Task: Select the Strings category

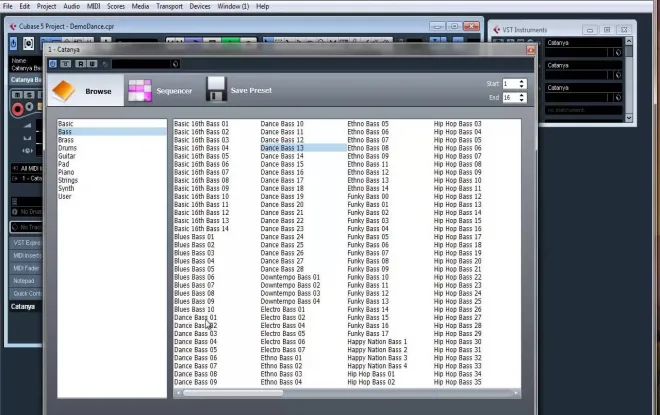Action: (x=112, y=180)
